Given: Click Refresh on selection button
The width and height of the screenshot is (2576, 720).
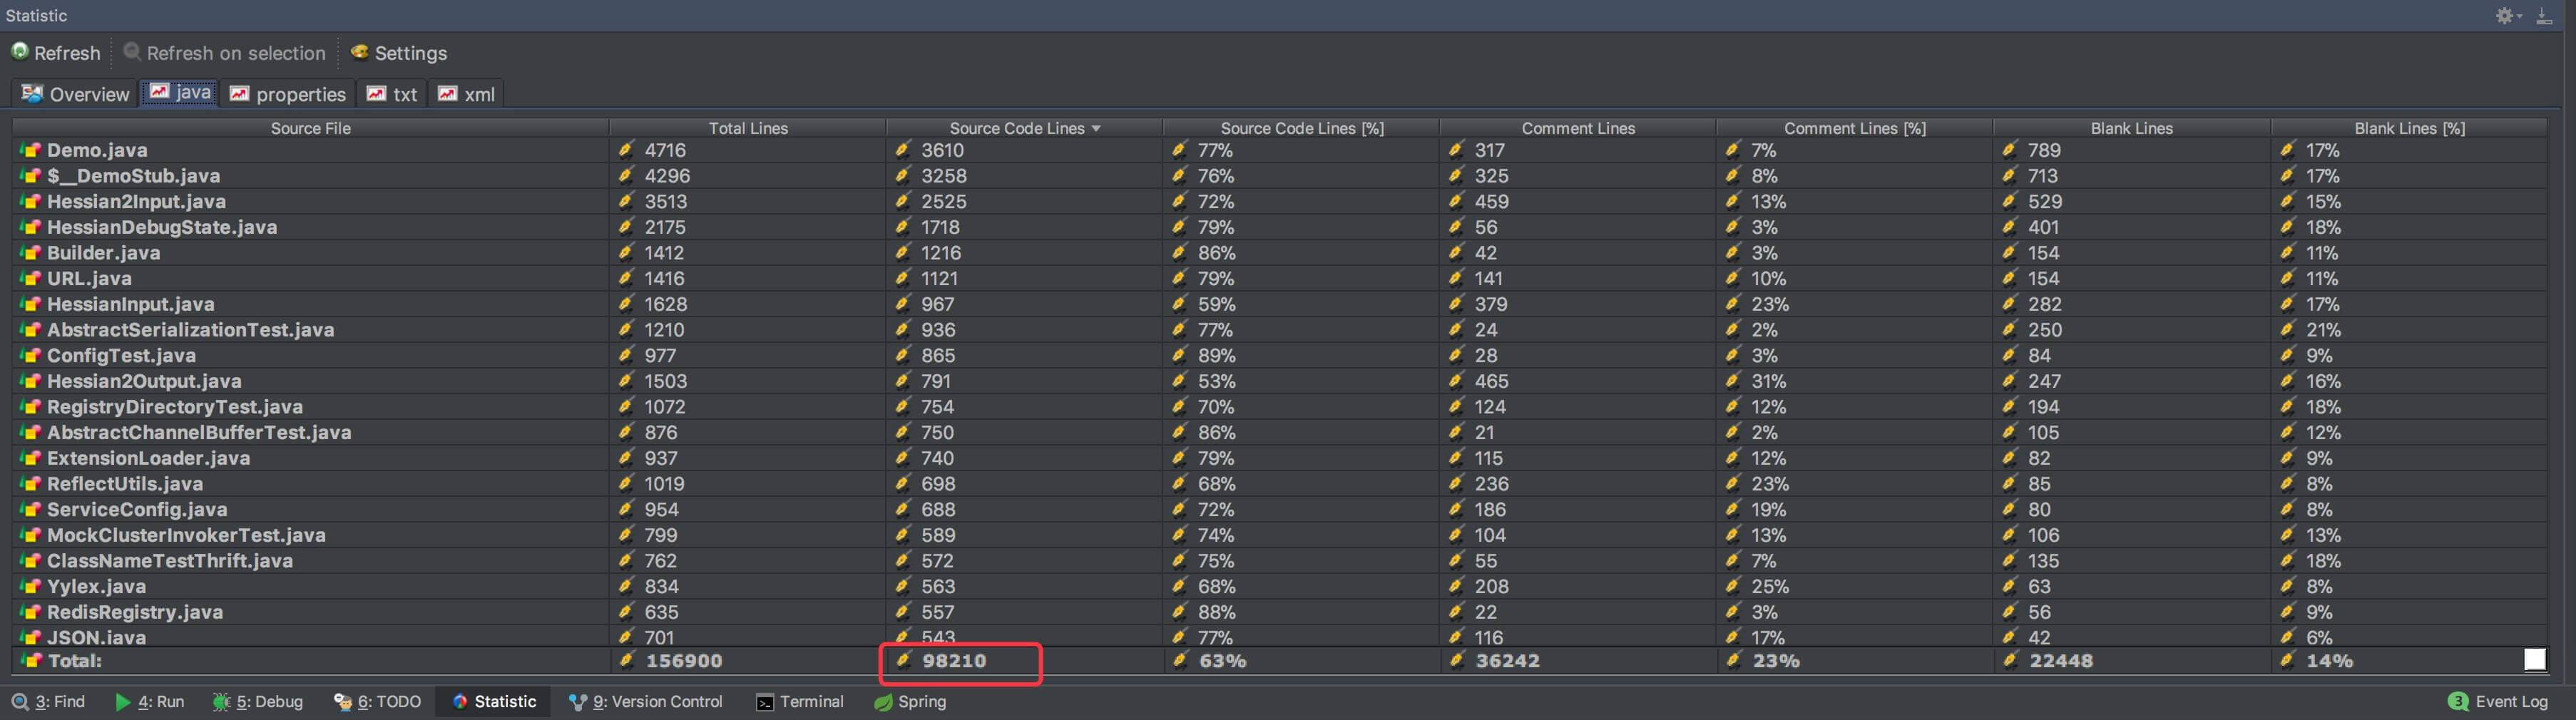Looking at the screenshot, I should pos(224,53).
